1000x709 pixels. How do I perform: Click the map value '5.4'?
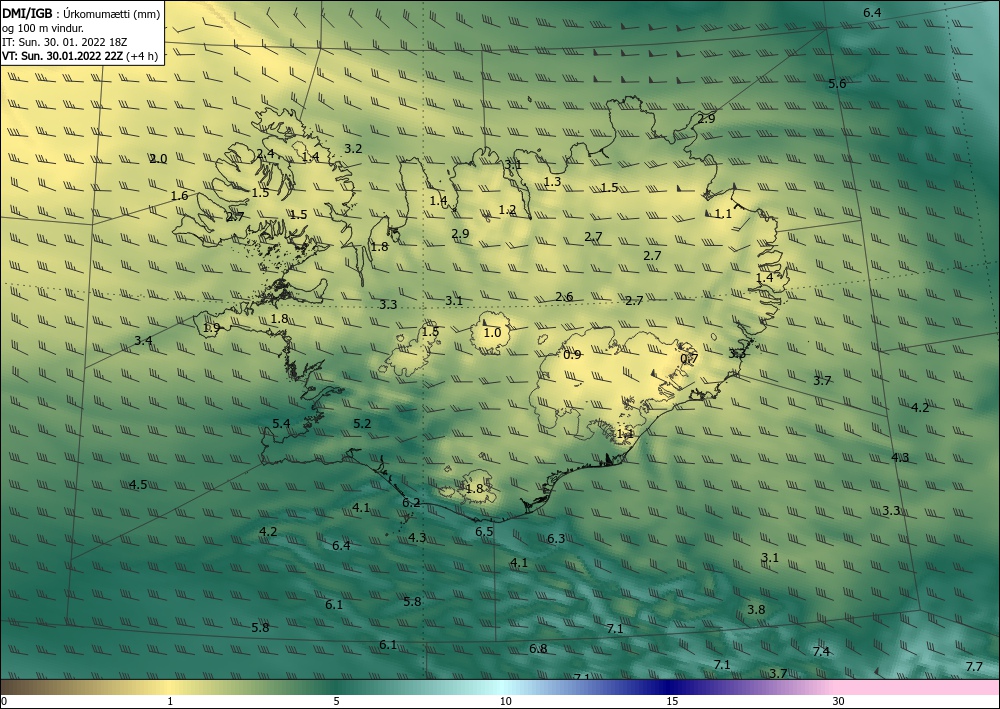tap(281, 423)
